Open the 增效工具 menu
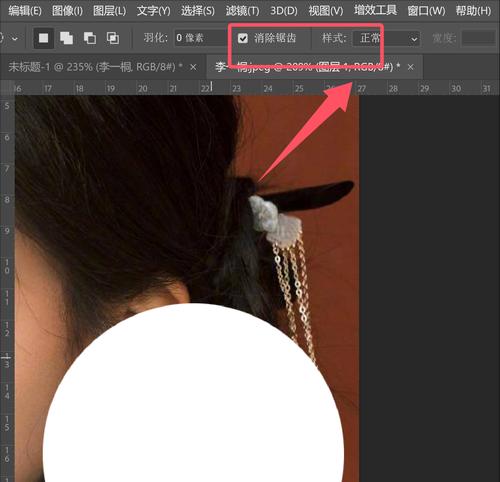 [375, 11]
